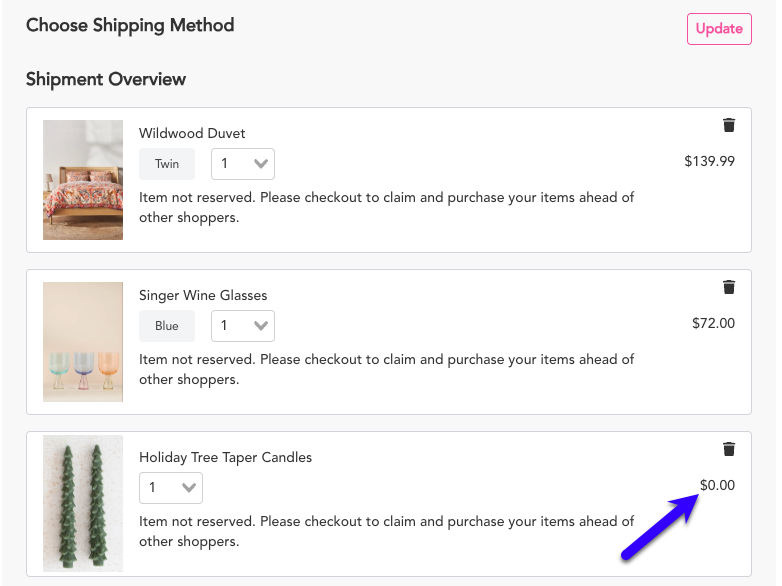Click the pink Update button
This screenshot has width=782, height=586.
point(718,29)
